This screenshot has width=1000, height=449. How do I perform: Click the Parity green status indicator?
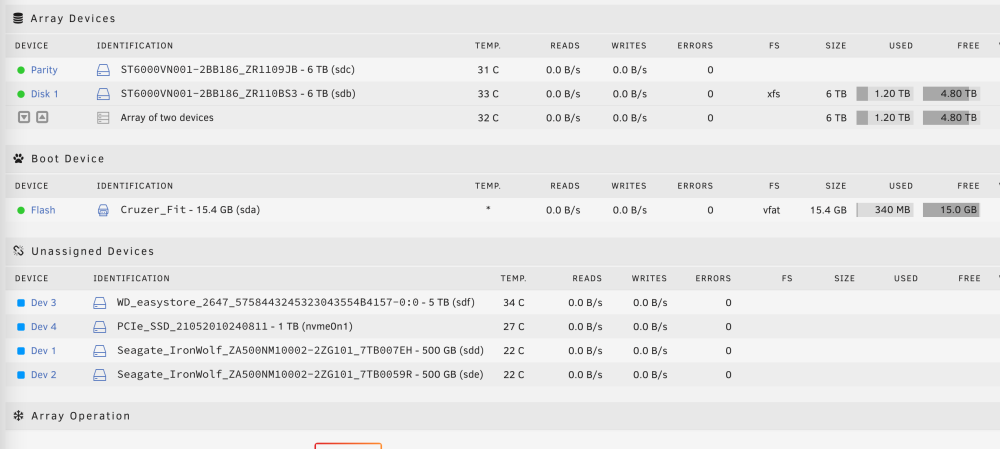pos(21,70)
